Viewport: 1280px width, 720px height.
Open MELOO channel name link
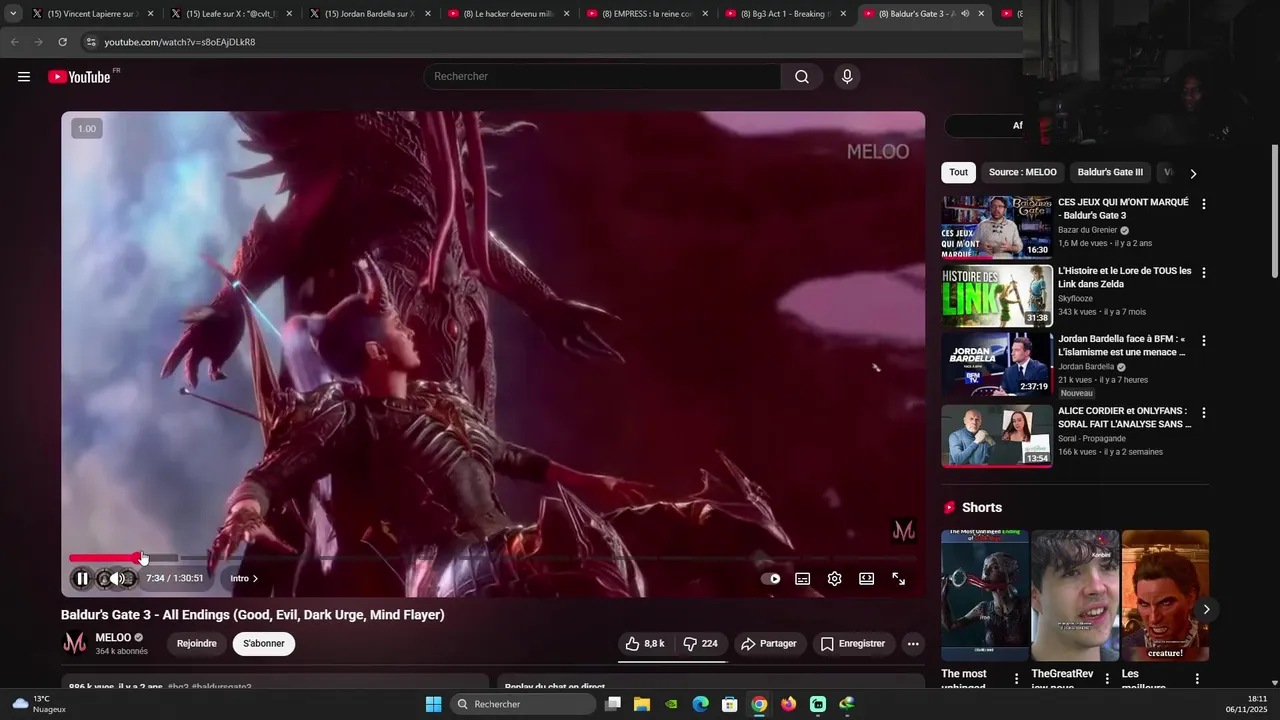pyautogui.click(x=113, y=638)
